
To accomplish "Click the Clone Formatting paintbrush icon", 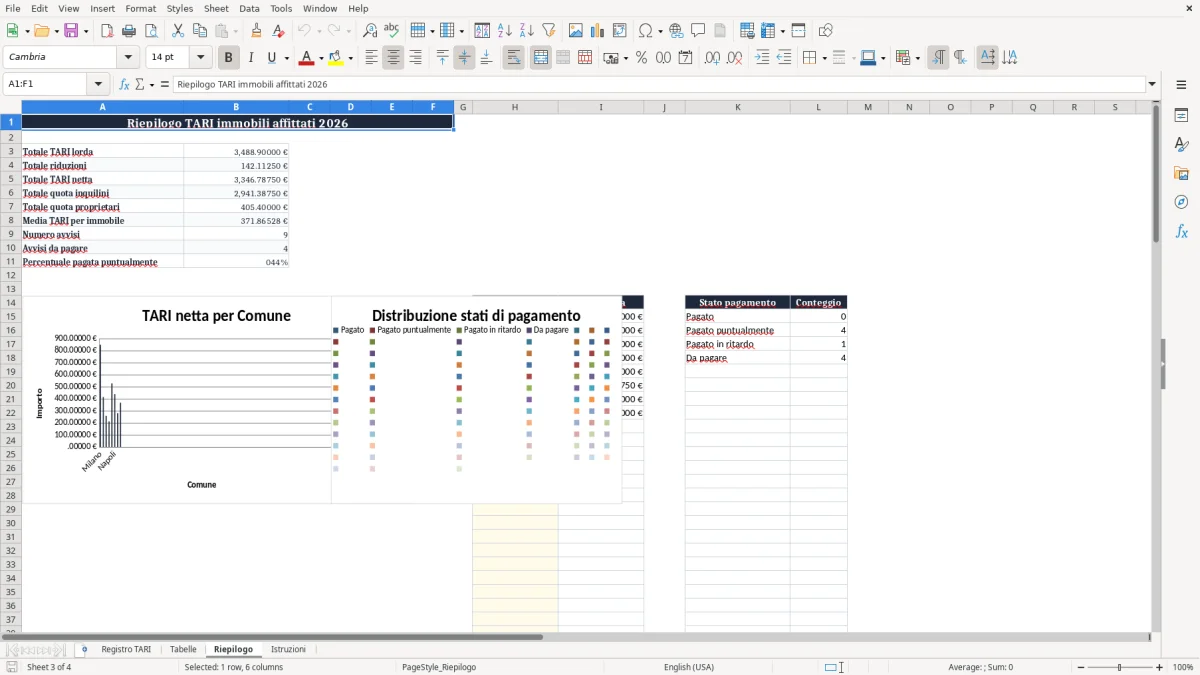I will click(x=257, y=31).
